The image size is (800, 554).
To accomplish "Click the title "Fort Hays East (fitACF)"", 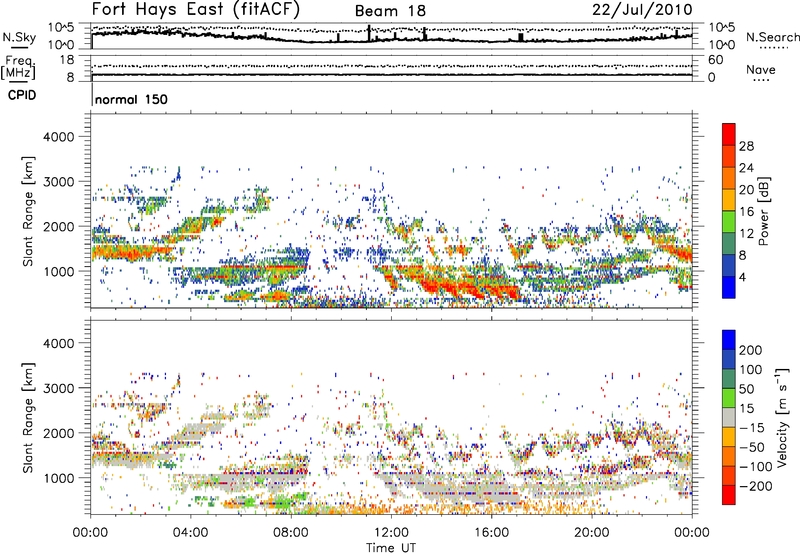I will (196, 10).
